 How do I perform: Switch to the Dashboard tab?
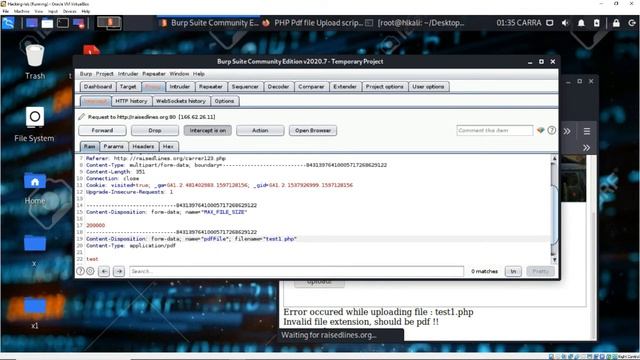point(98,87)
